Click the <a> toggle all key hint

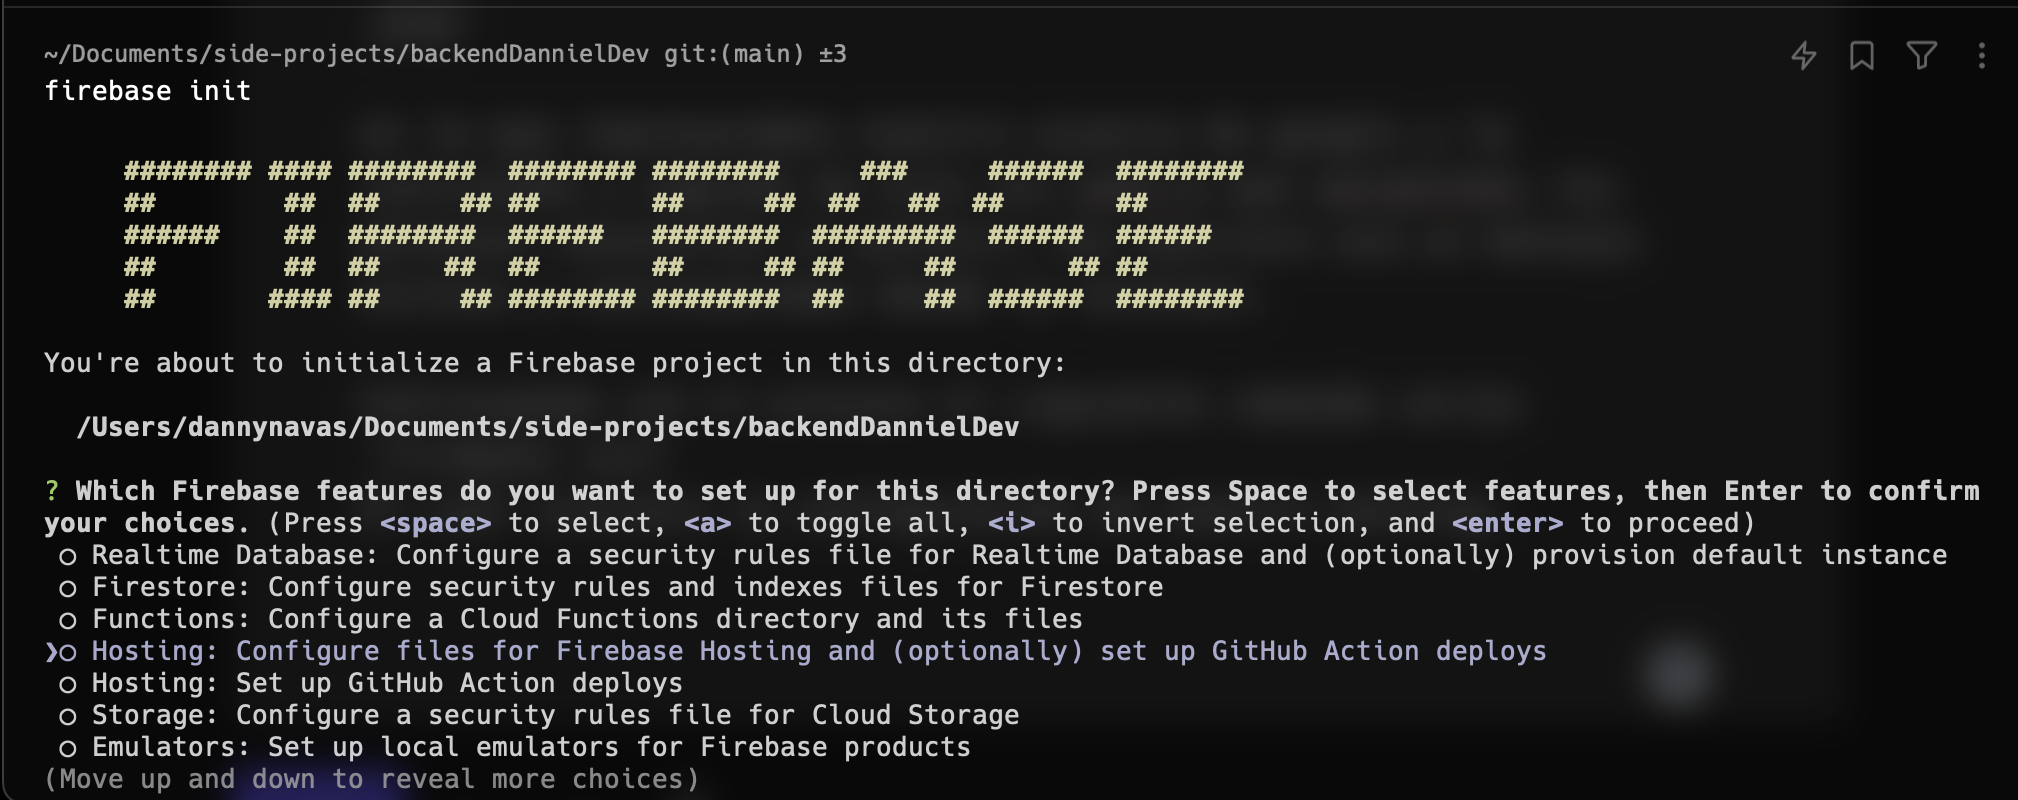point(707,523)
